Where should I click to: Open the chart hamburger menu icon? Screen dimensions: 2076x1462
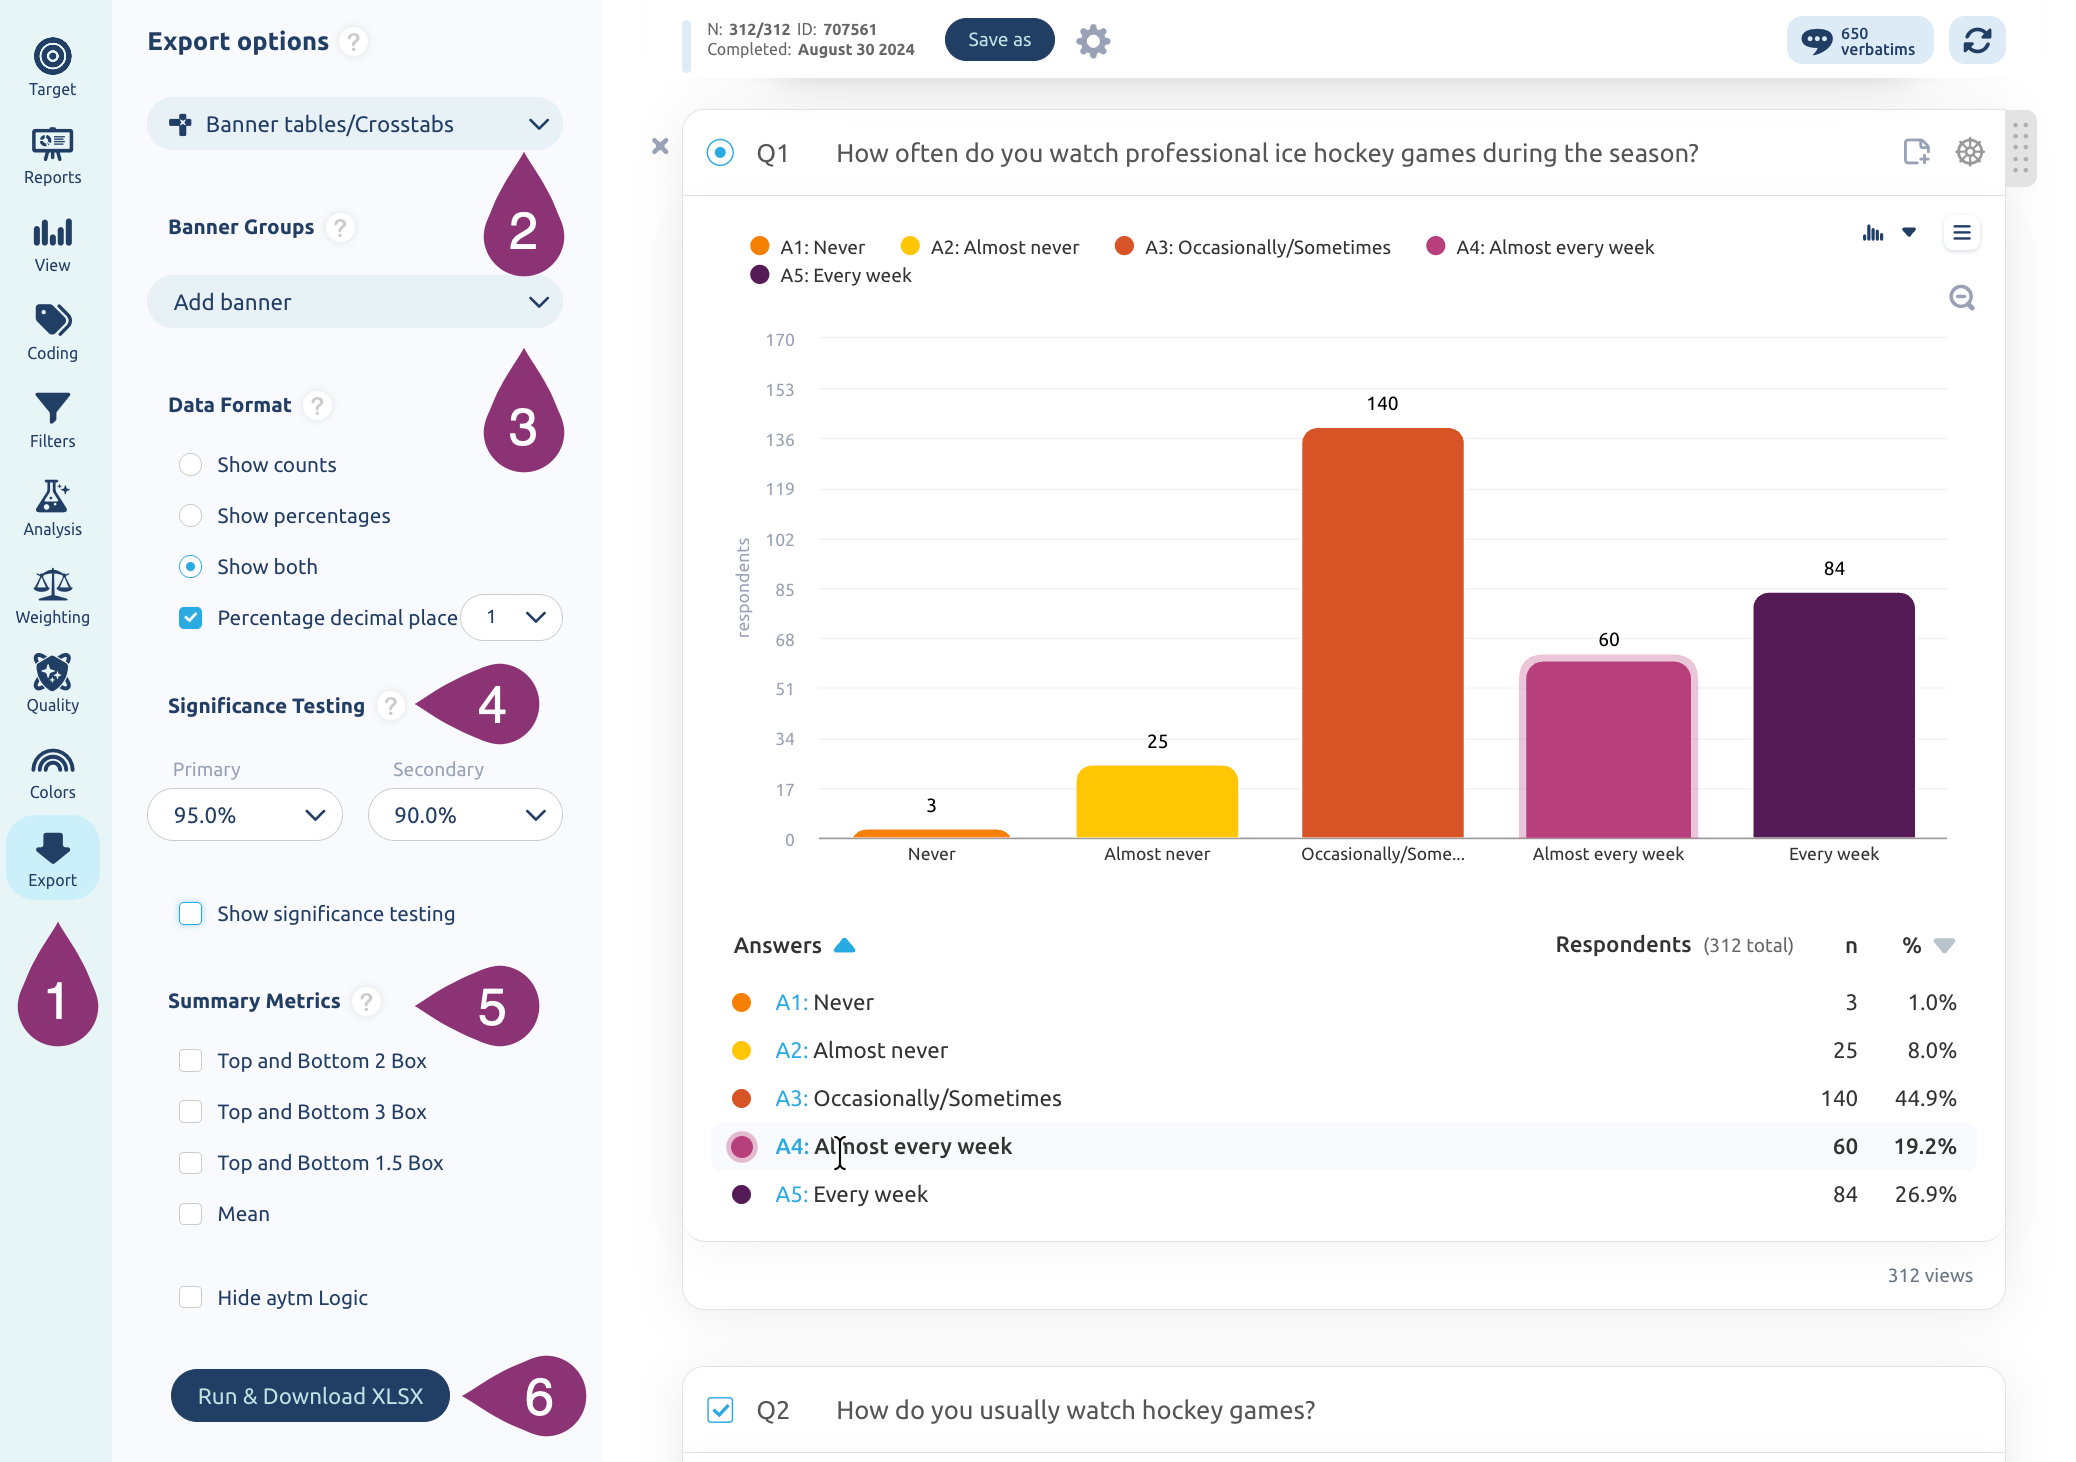[x=1961, y=233]
